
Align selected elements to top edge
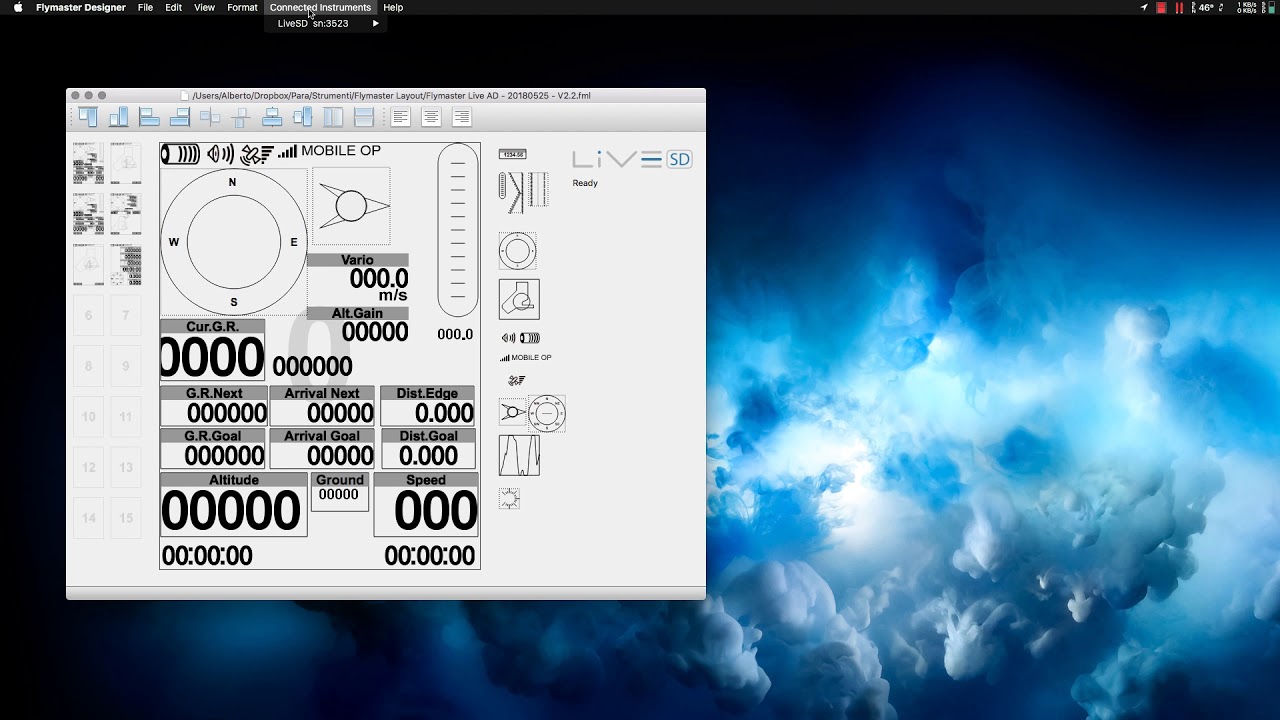[87, 117]
